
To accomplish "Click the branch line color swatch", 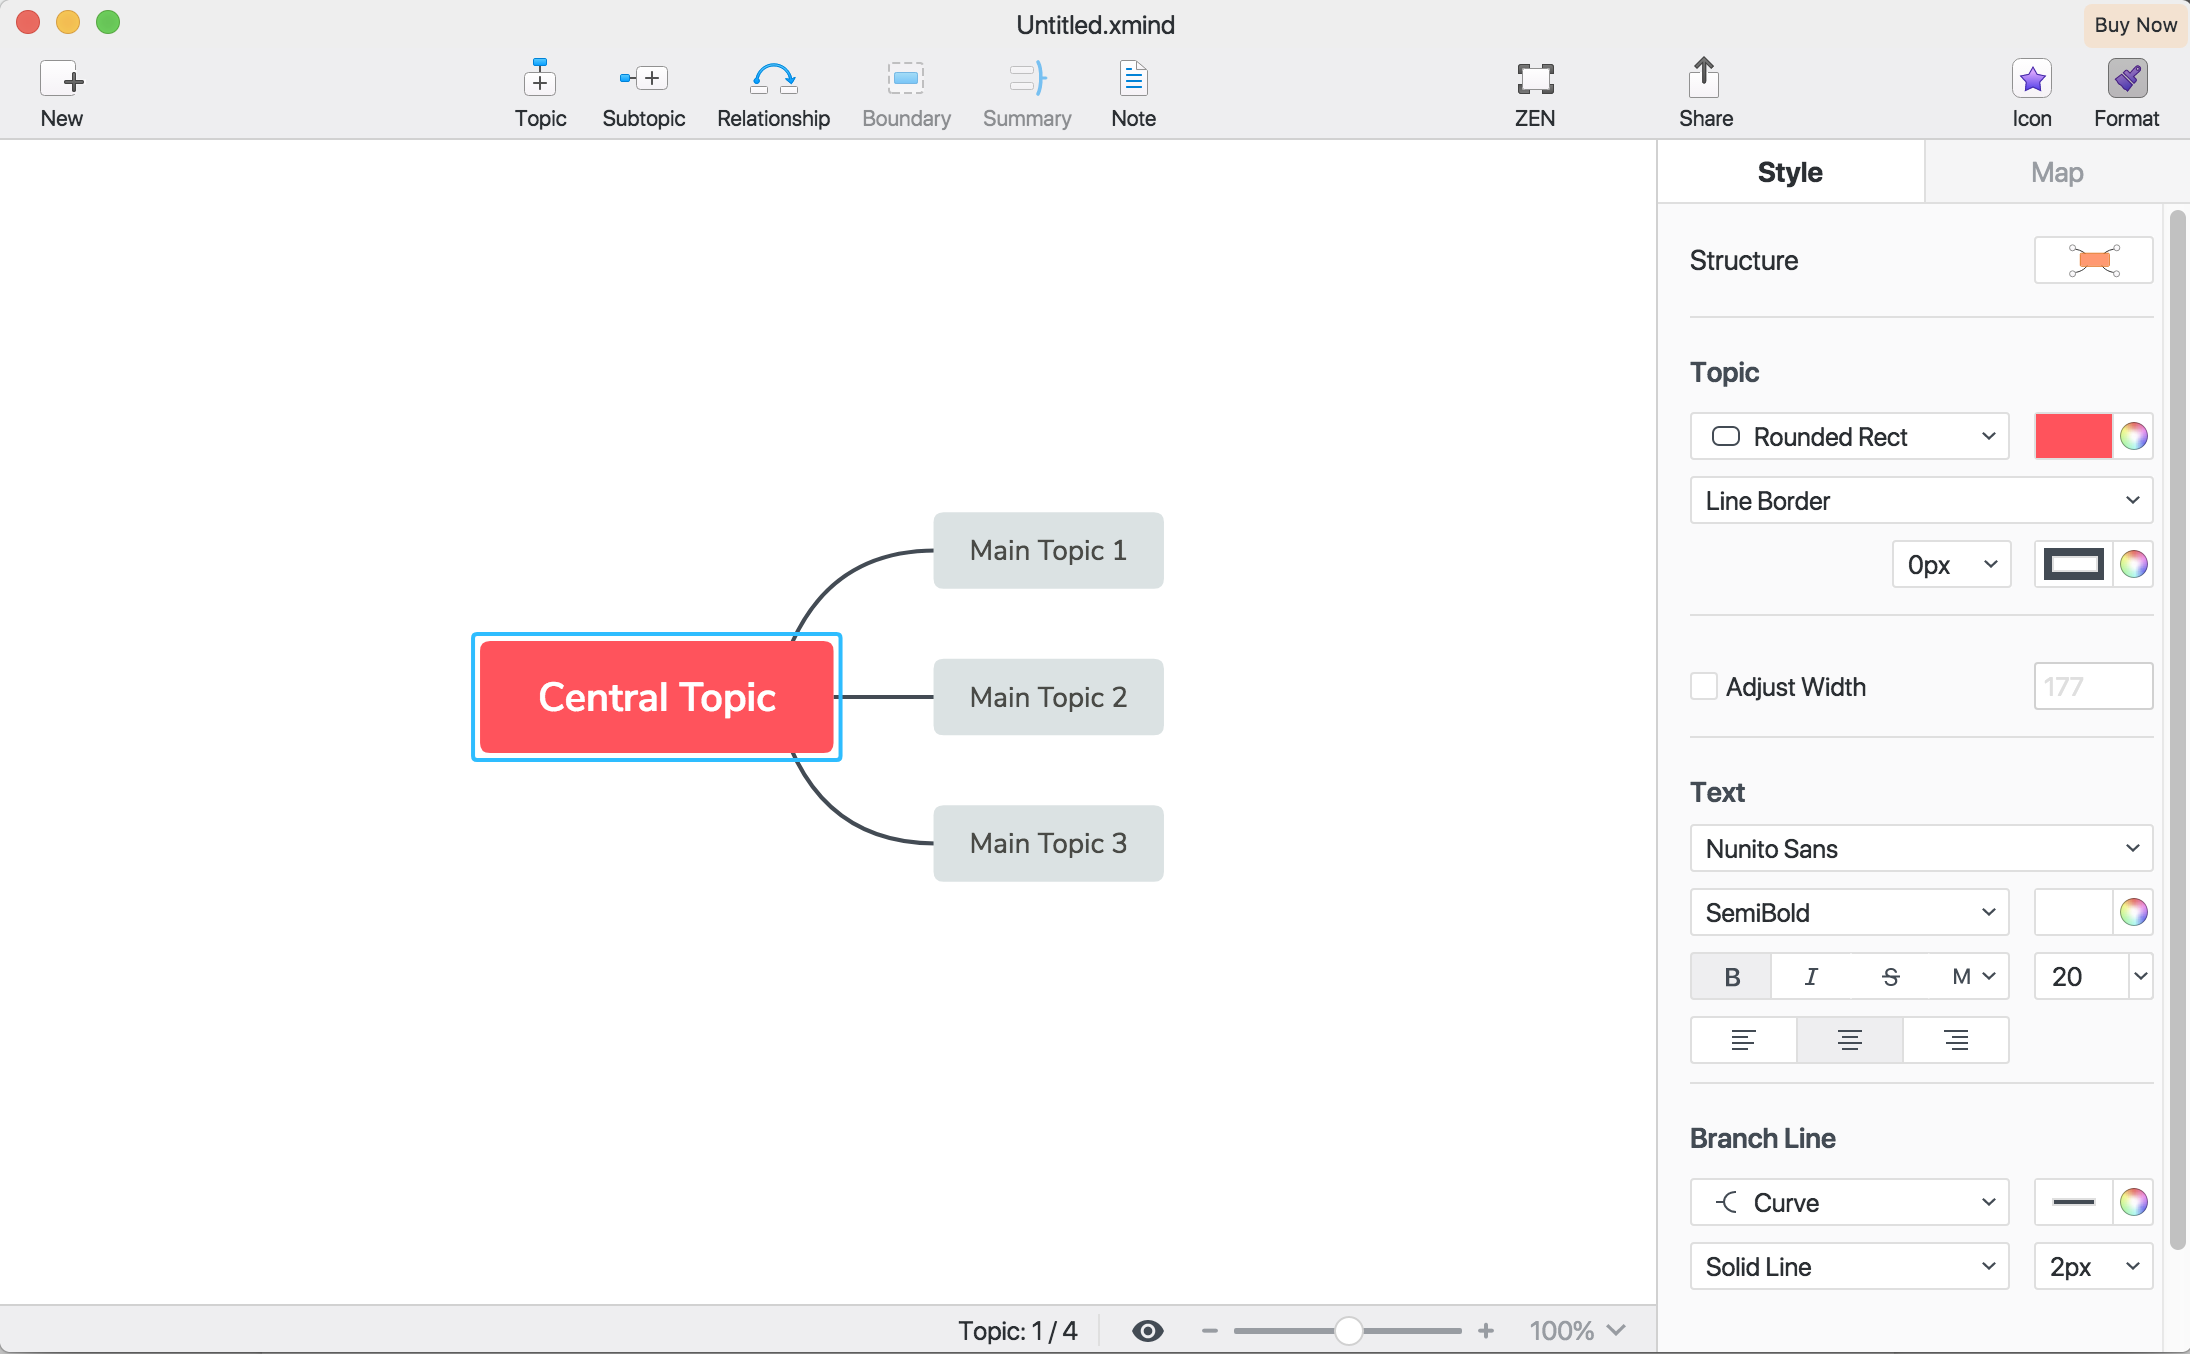I will tap(2073, 1202).
